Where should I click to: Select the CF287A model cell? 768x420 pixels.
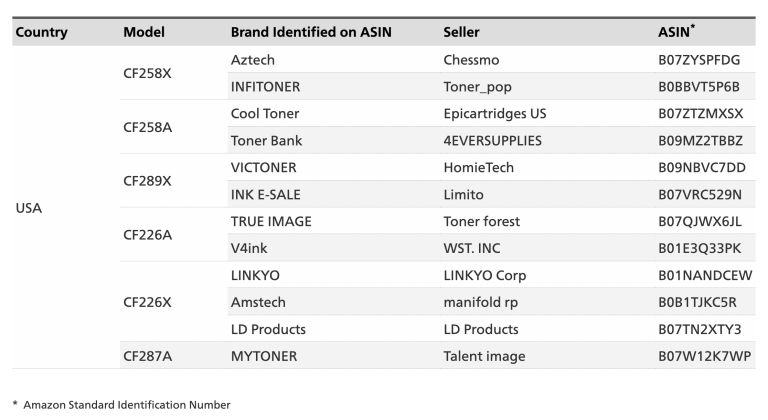click(147, 355)
